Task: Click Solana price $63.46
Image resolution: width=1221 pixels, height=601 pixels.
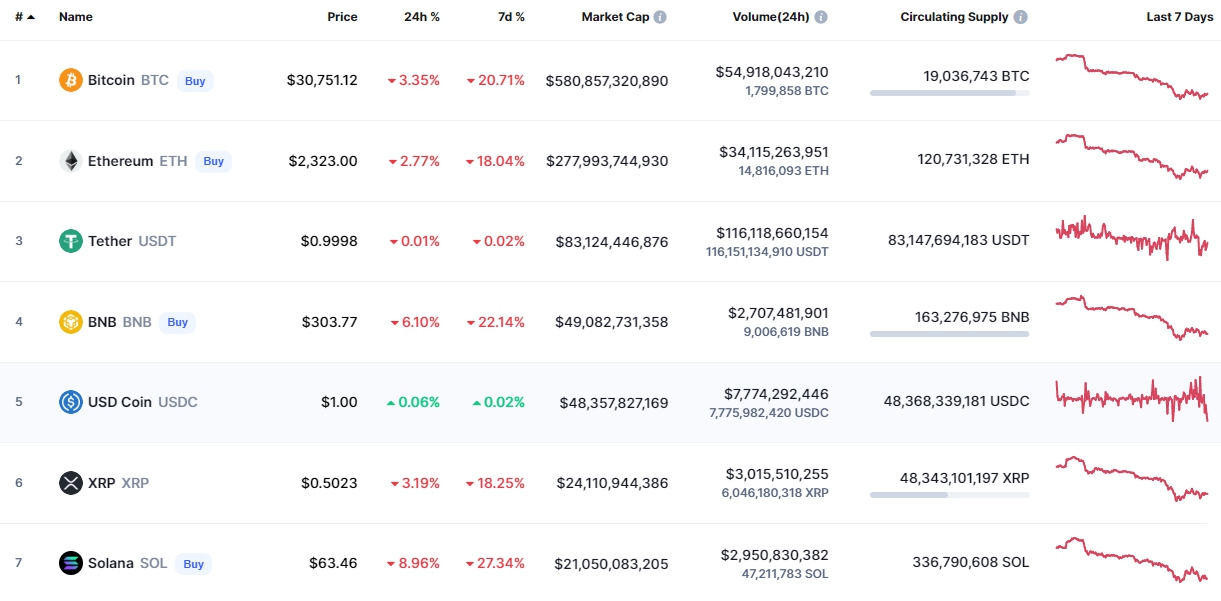Action: click(x=334, y=563)
